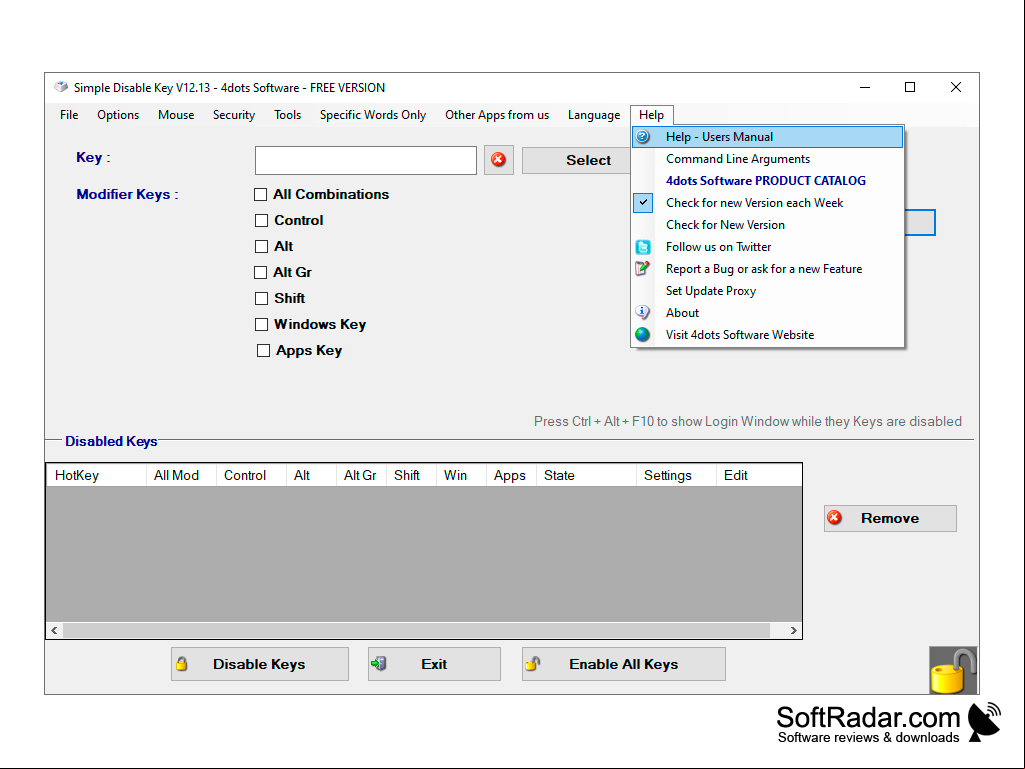The height and width of the screenshot is (769, 1025).
Task: Click the Win column header
Action: click(462, 475)
